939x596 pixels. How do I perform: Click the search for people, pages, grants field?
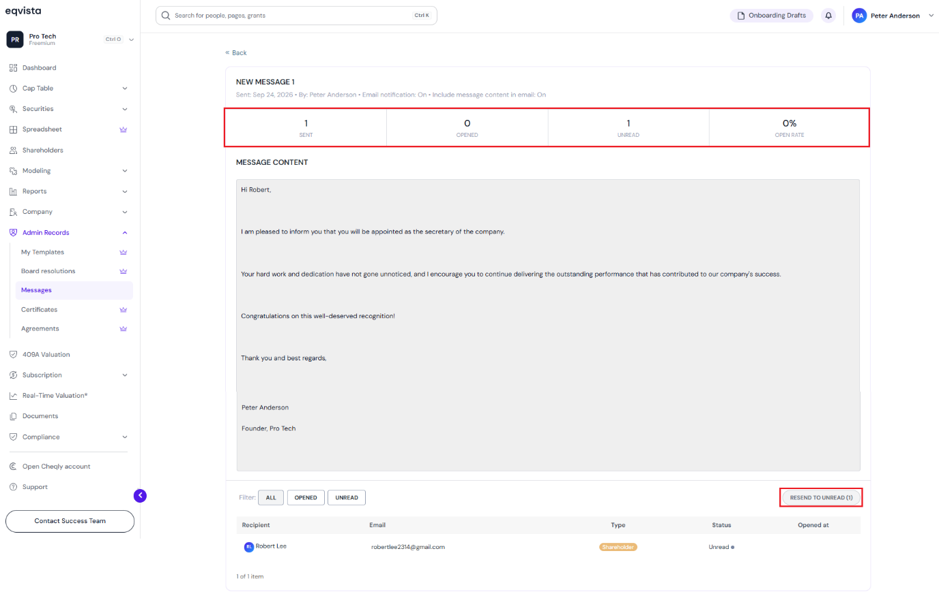coord(296,16)
